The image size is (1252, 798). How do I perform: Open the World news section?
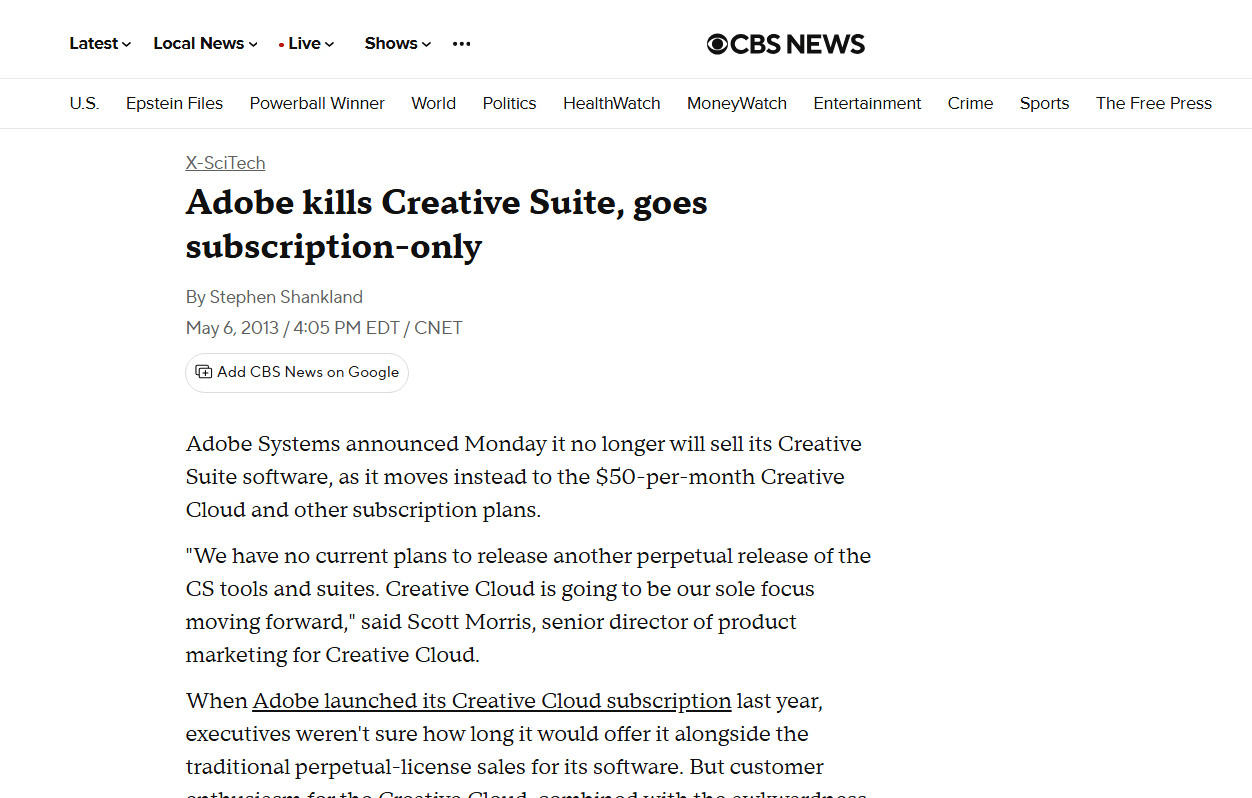[x=433, y=103]
